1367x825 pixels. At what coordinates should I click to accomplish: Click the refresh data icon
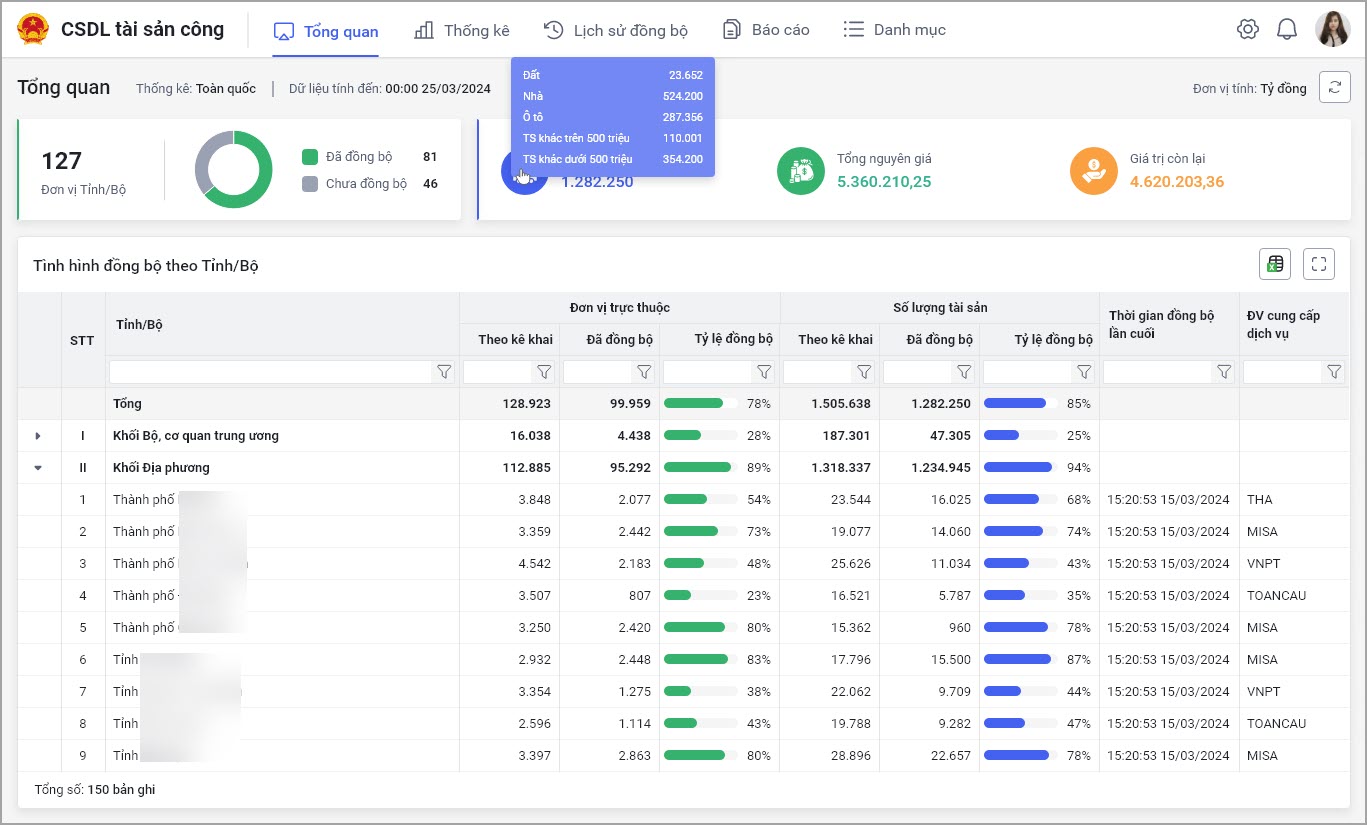pyautogui.click(x=1334, y=88)
